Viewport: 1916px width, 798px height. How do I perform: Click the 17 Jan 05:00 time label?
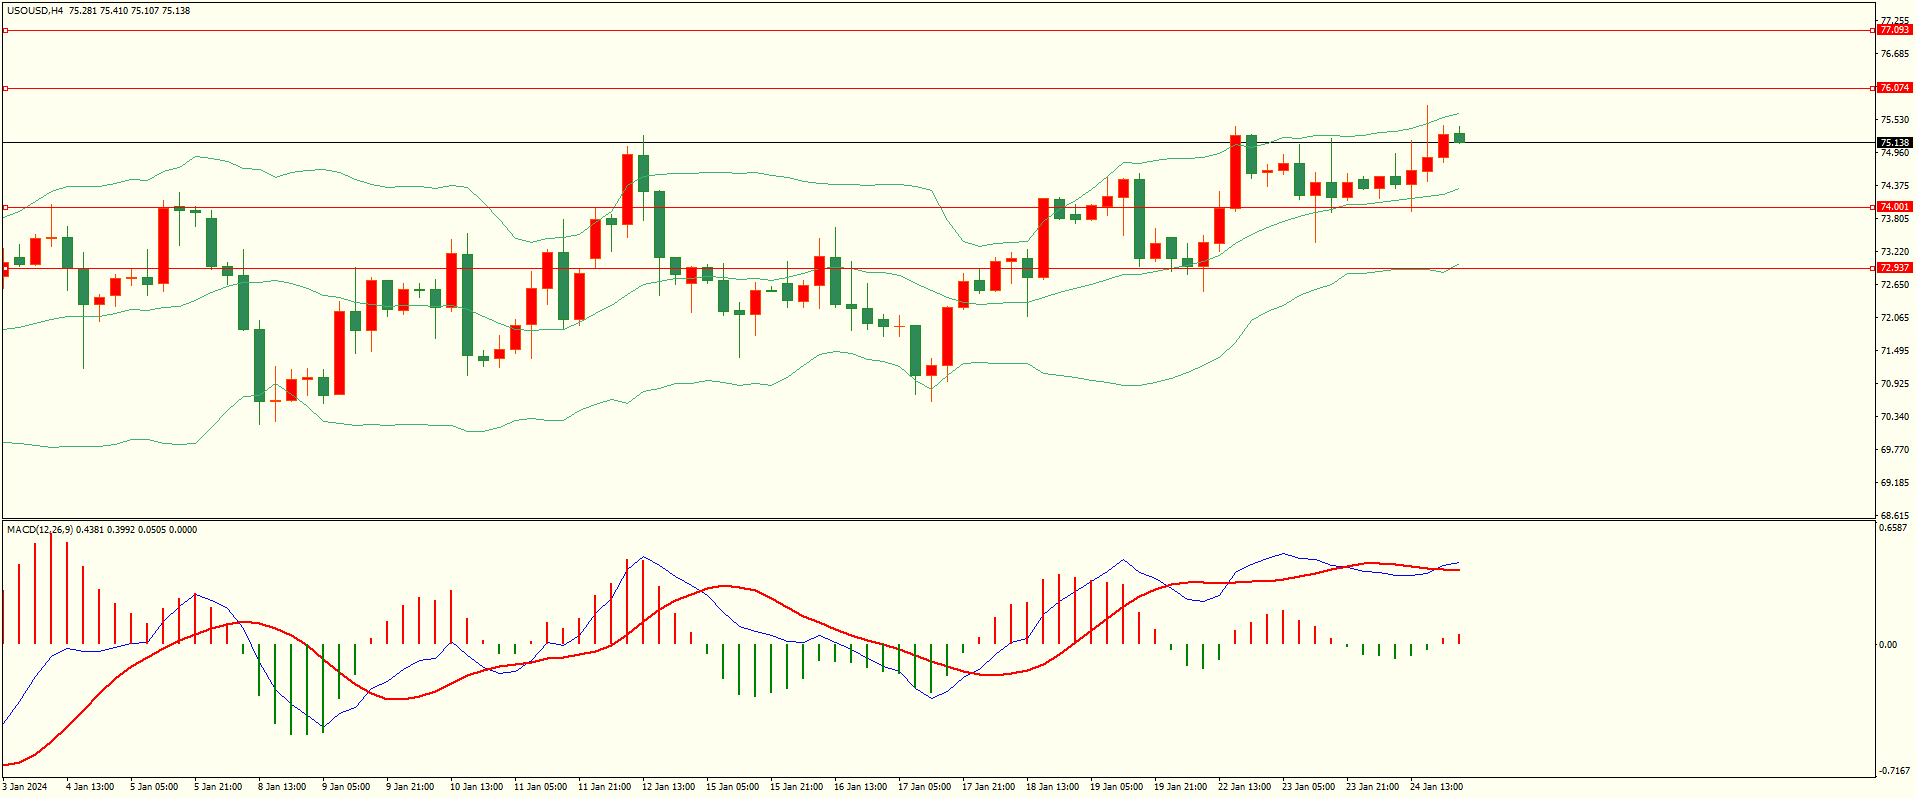point(924,787)
